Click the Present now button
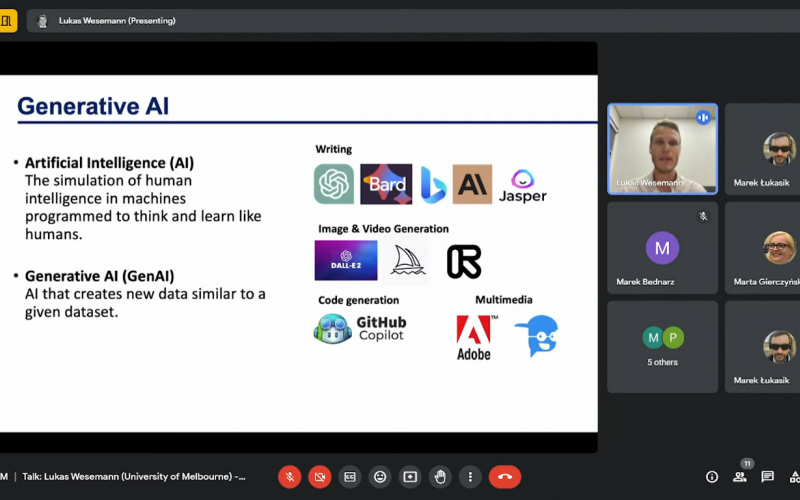The image size is (800, 500). tap(410, 477)
